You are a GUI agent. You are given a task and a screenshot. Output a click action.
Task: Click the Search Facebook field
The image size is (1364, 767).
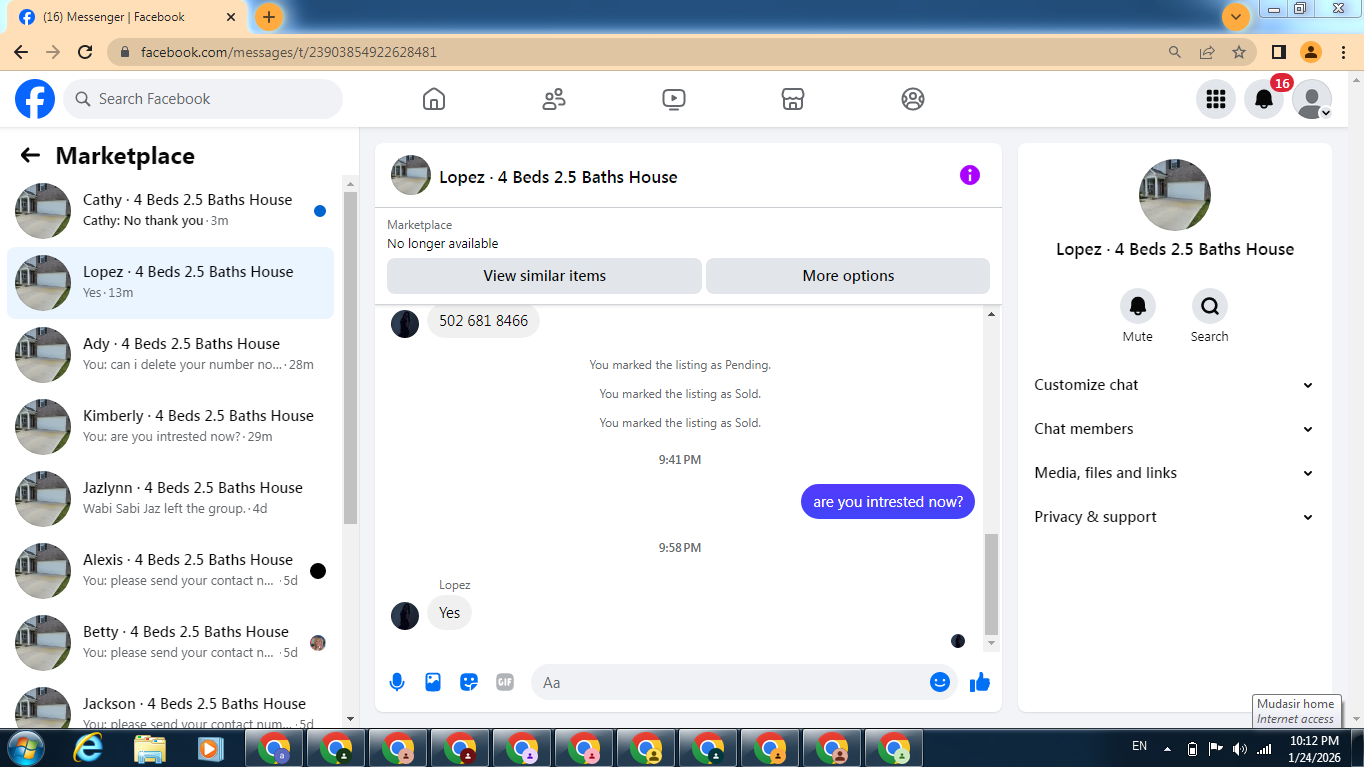[x=203, y=99]
